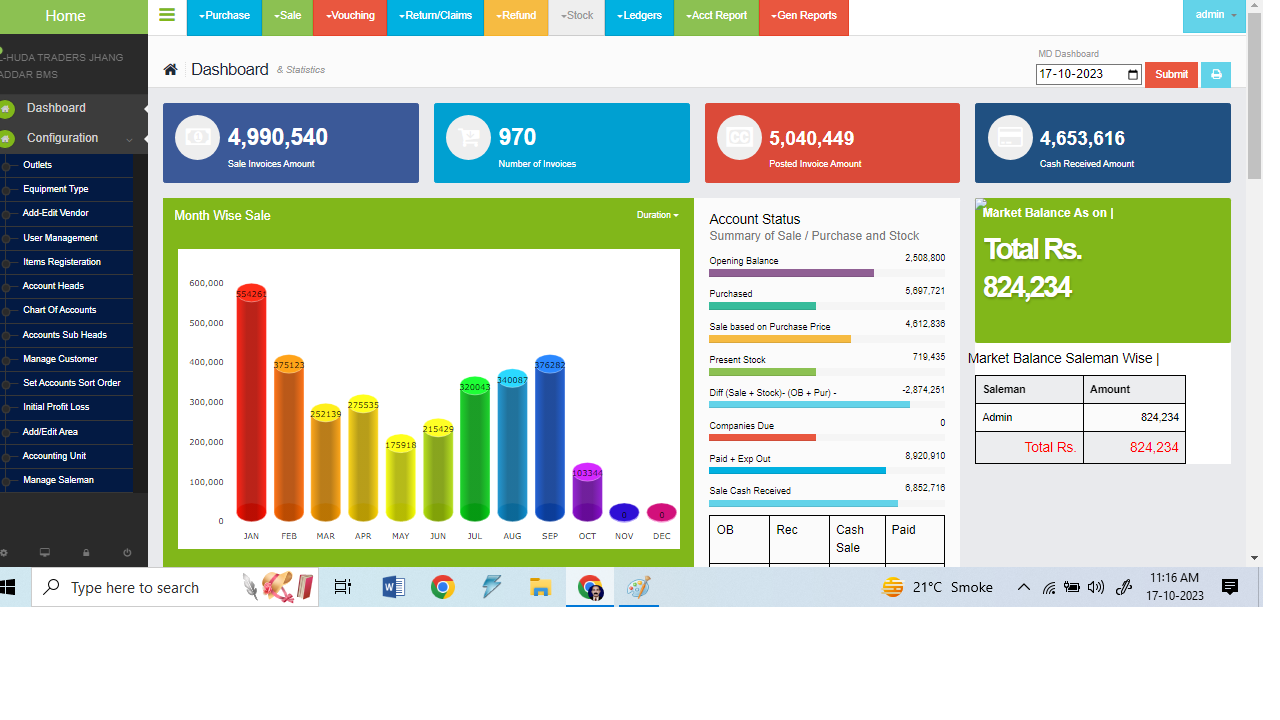Screen dimensions: 1280x720
Task: Click the currency icon on Sale Invoices card
Action: pyautogui.click(x=197, y=137)
